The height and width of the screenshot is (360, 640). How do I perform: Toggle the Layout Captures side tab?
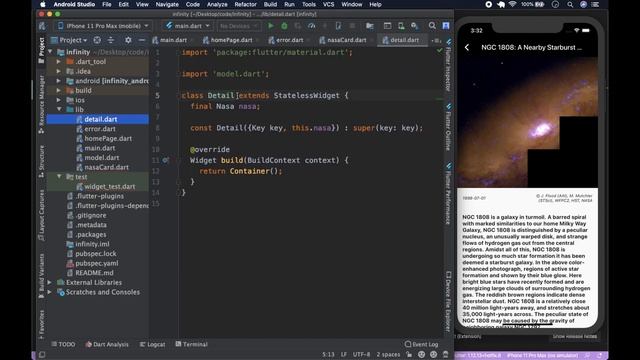[41, 215]
